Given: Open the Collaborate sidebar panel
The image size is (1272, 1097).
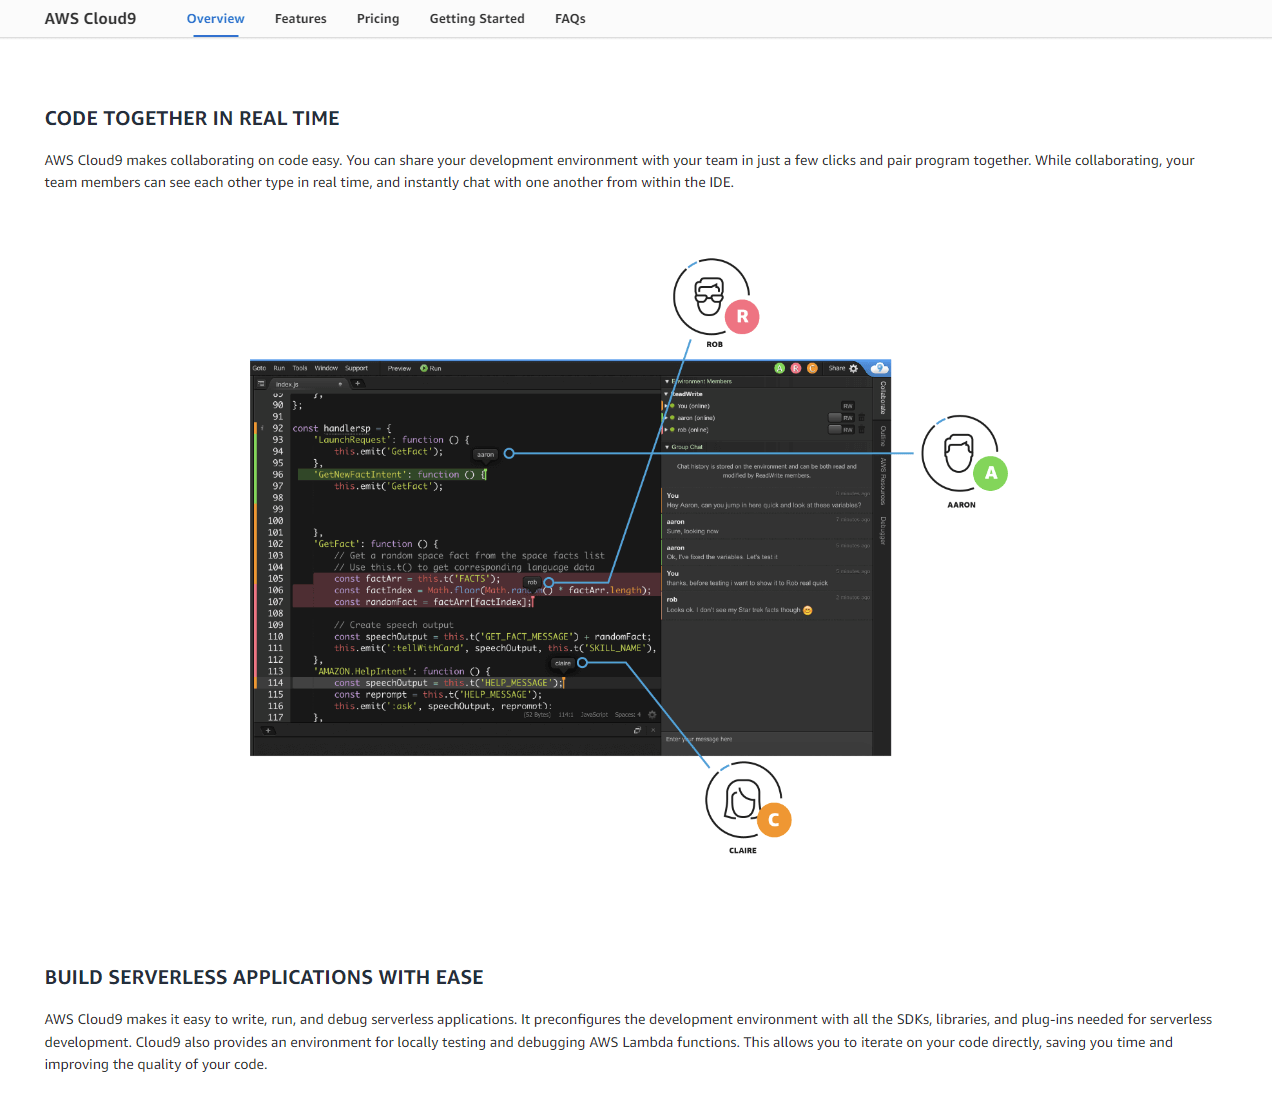Looking at the screenshot, I should click(x=878, y=398).
